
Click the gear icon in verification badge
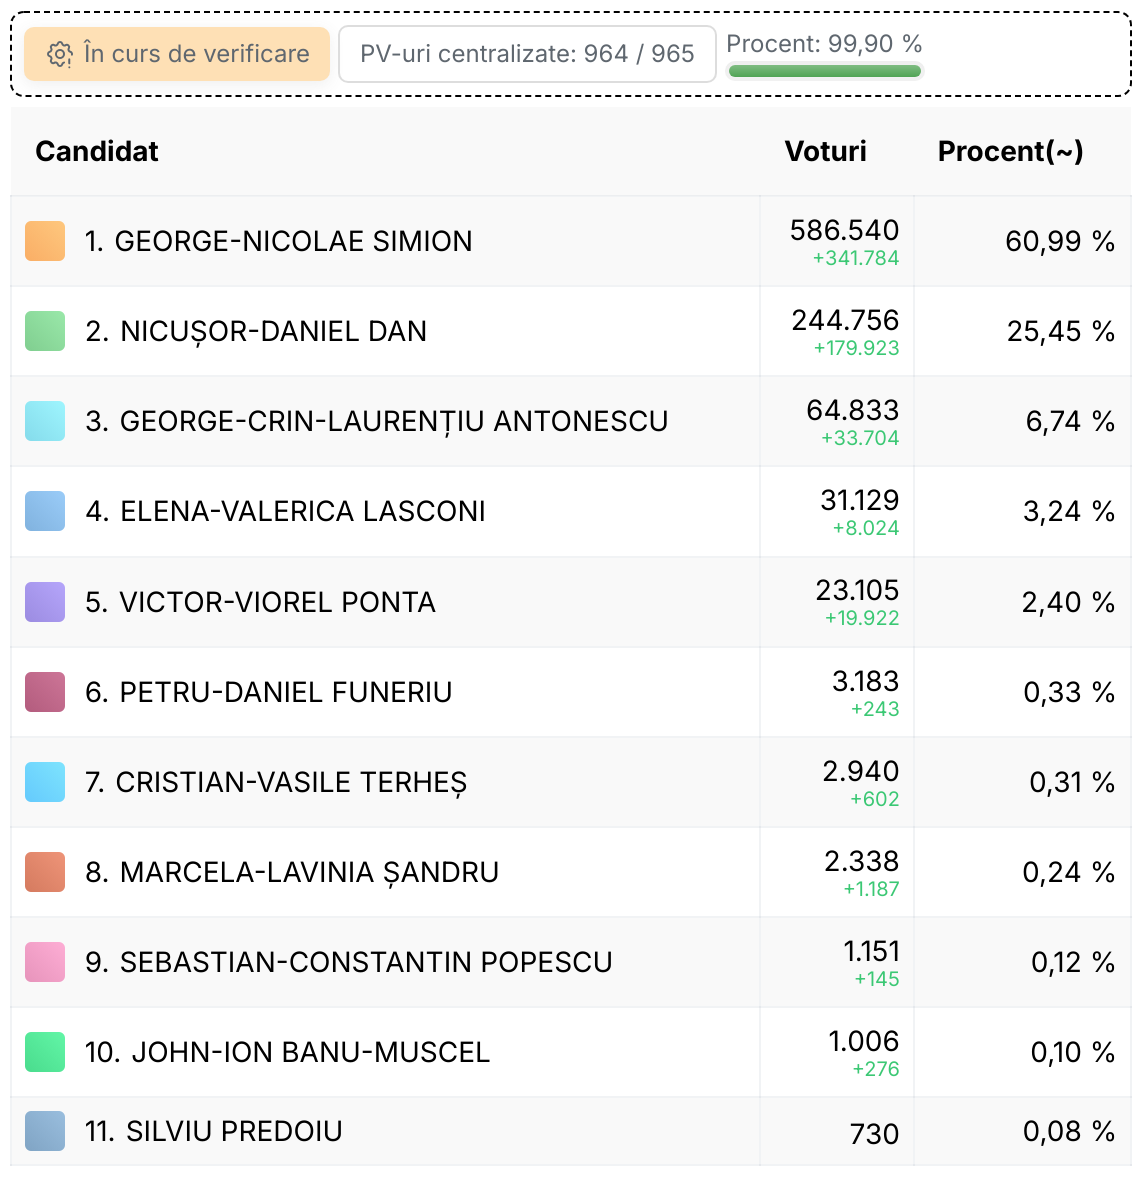point(60,54)
